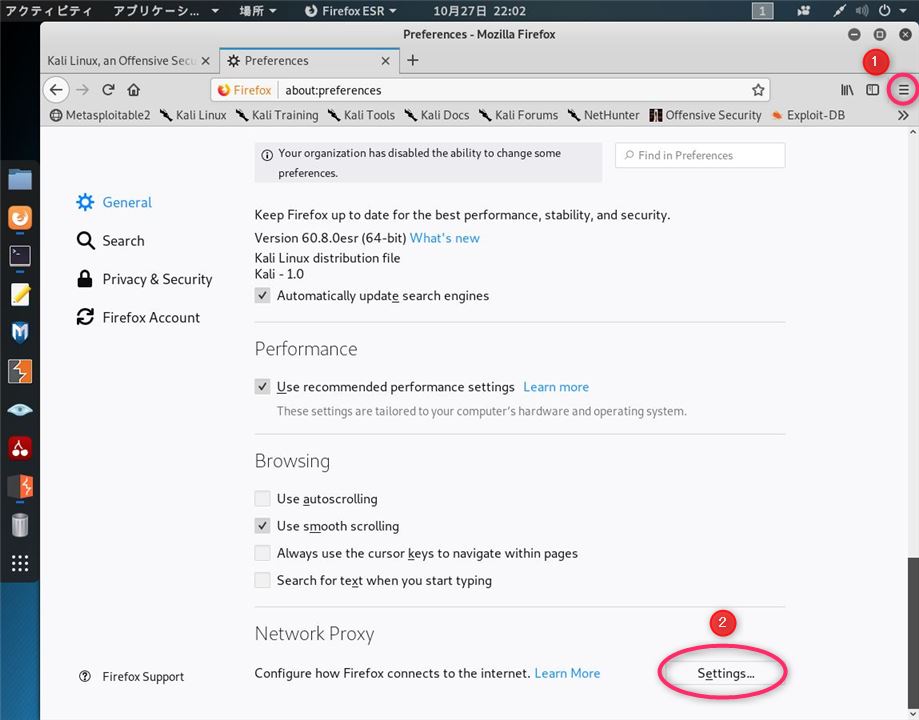Show all applications grid icon
The height and width of the screenshot is (720, 919).
click(20, 563)
